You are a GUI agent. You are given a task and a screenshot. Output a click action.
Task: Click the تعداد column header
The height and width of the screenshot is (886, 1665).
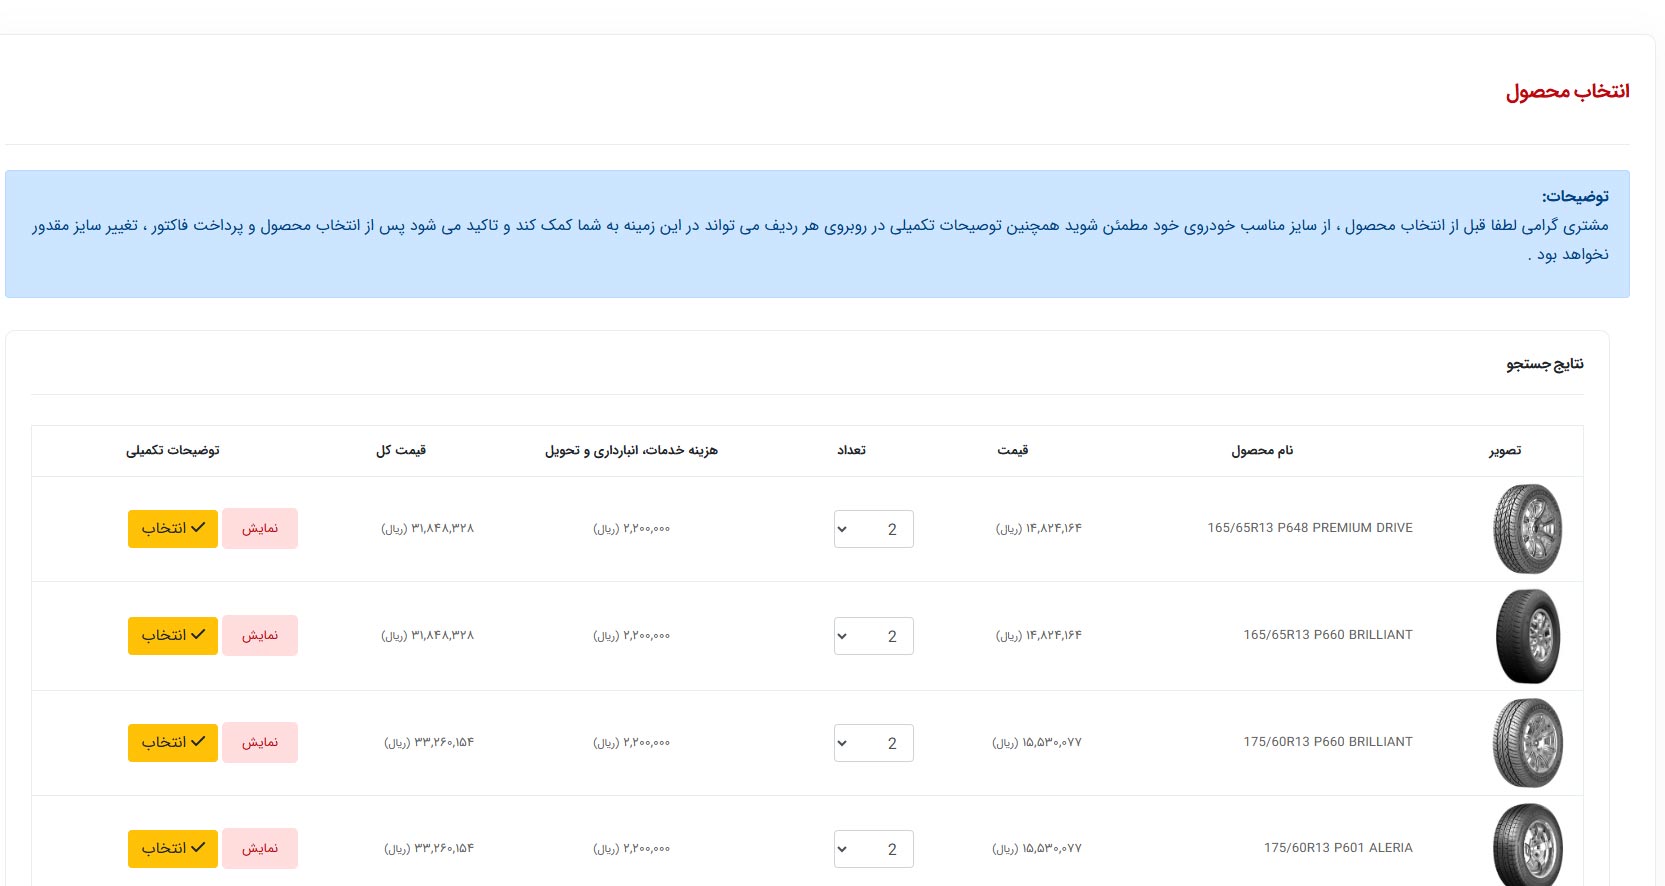pos(852,451)
